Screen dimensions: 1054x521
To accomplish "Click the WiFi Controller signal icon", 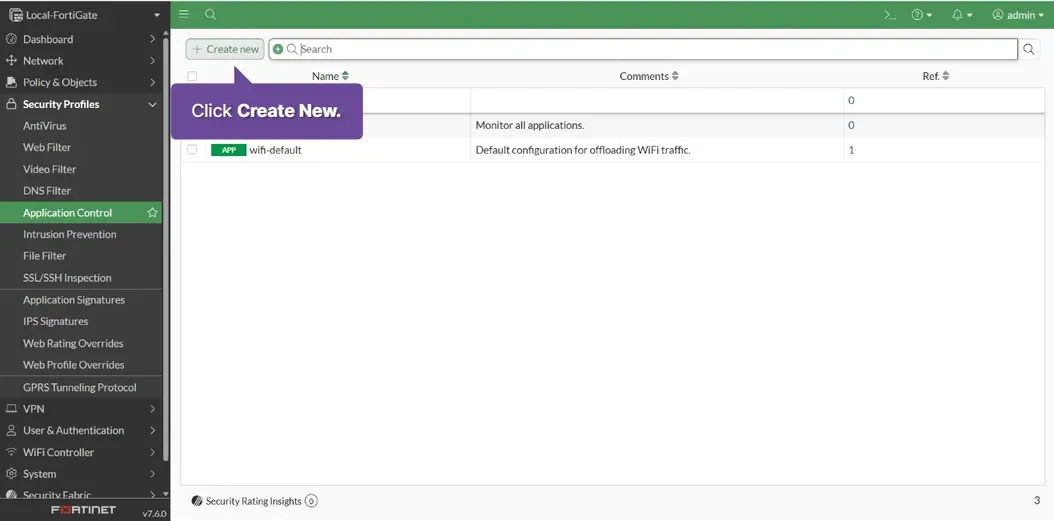I will click(x=11, y=452).
